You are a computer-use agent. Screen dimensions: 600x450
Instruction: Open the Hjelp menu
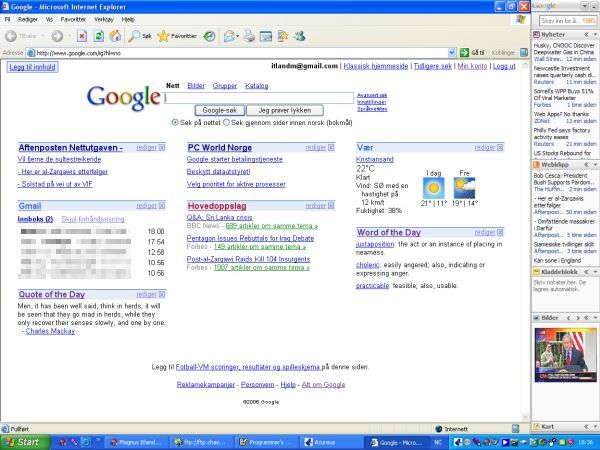pyautogui.click(x=128, y=19)
